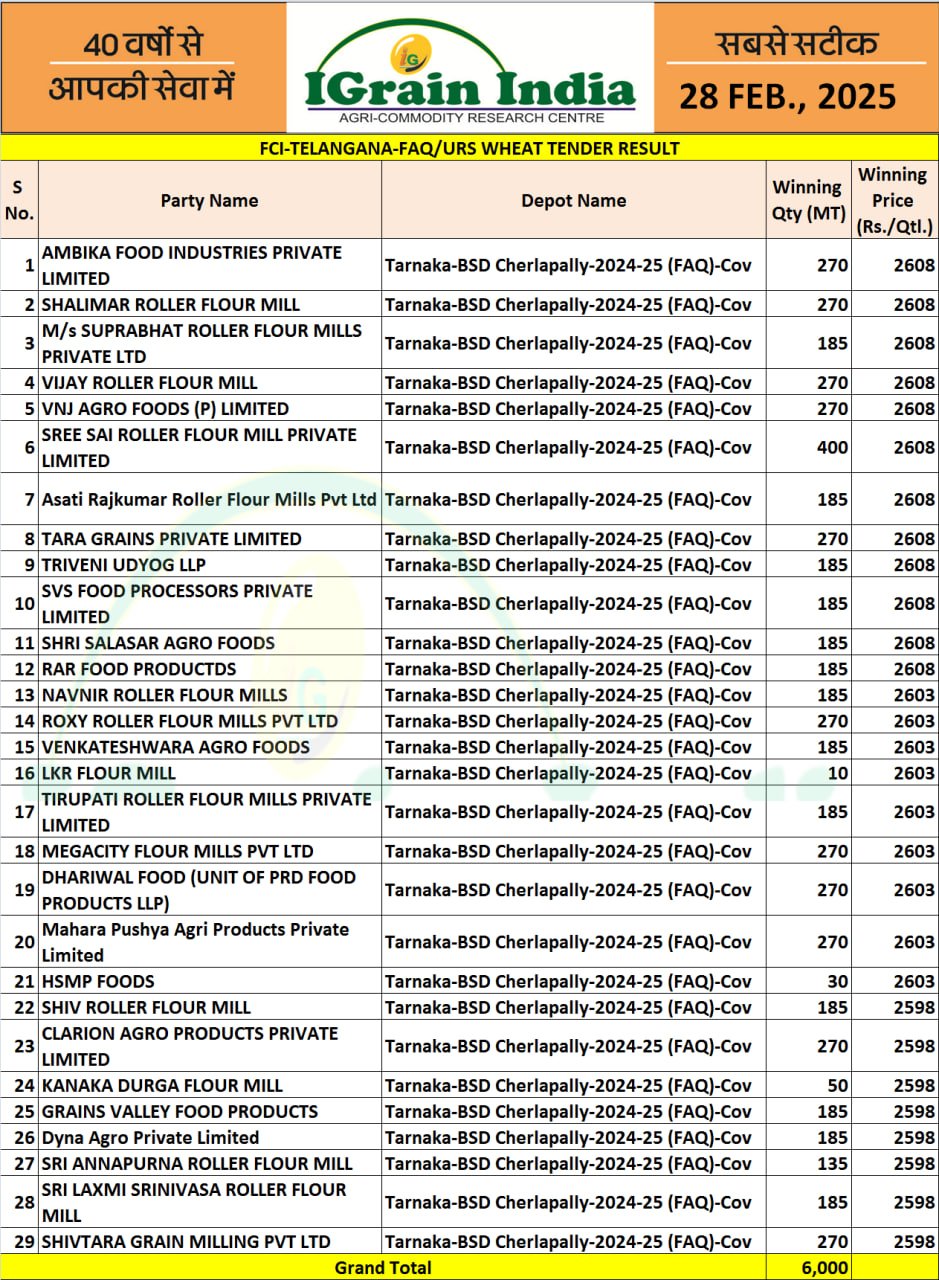Click the KANAKA DURGA FLOUR MILL cell
Viewport: 939px width, 1280px height.
click(x=162, y=1085)
